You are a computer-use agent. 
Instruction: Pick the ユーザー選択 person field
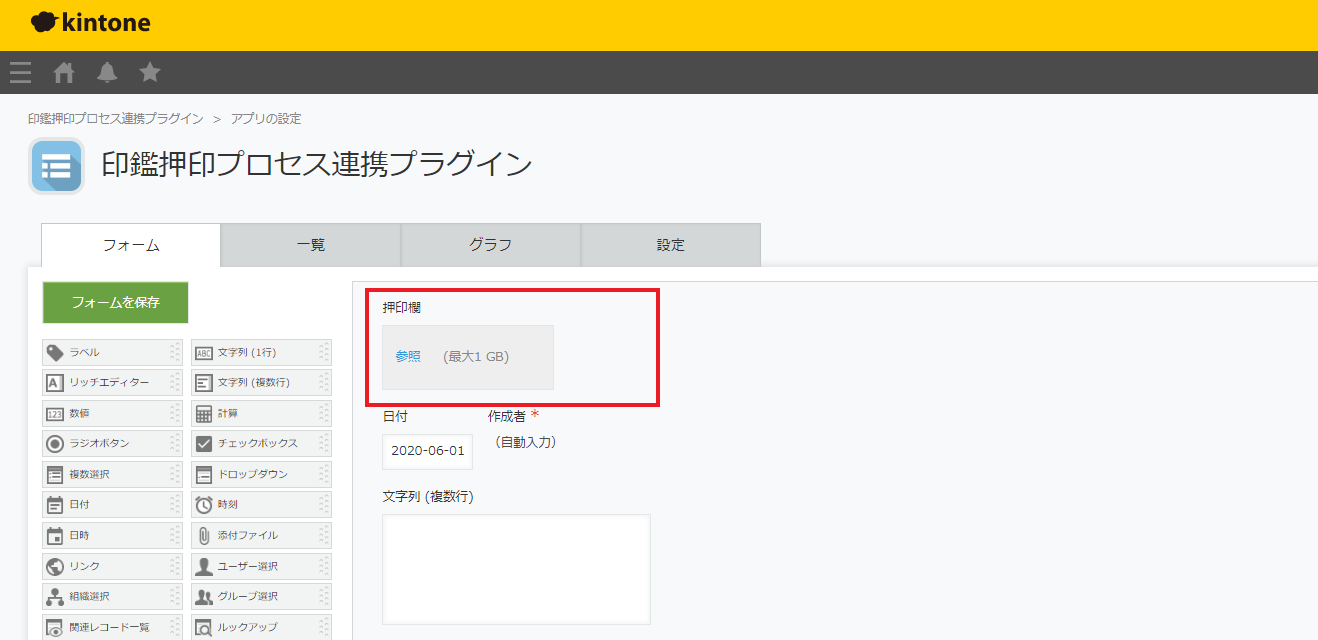[x=261, y=566]
